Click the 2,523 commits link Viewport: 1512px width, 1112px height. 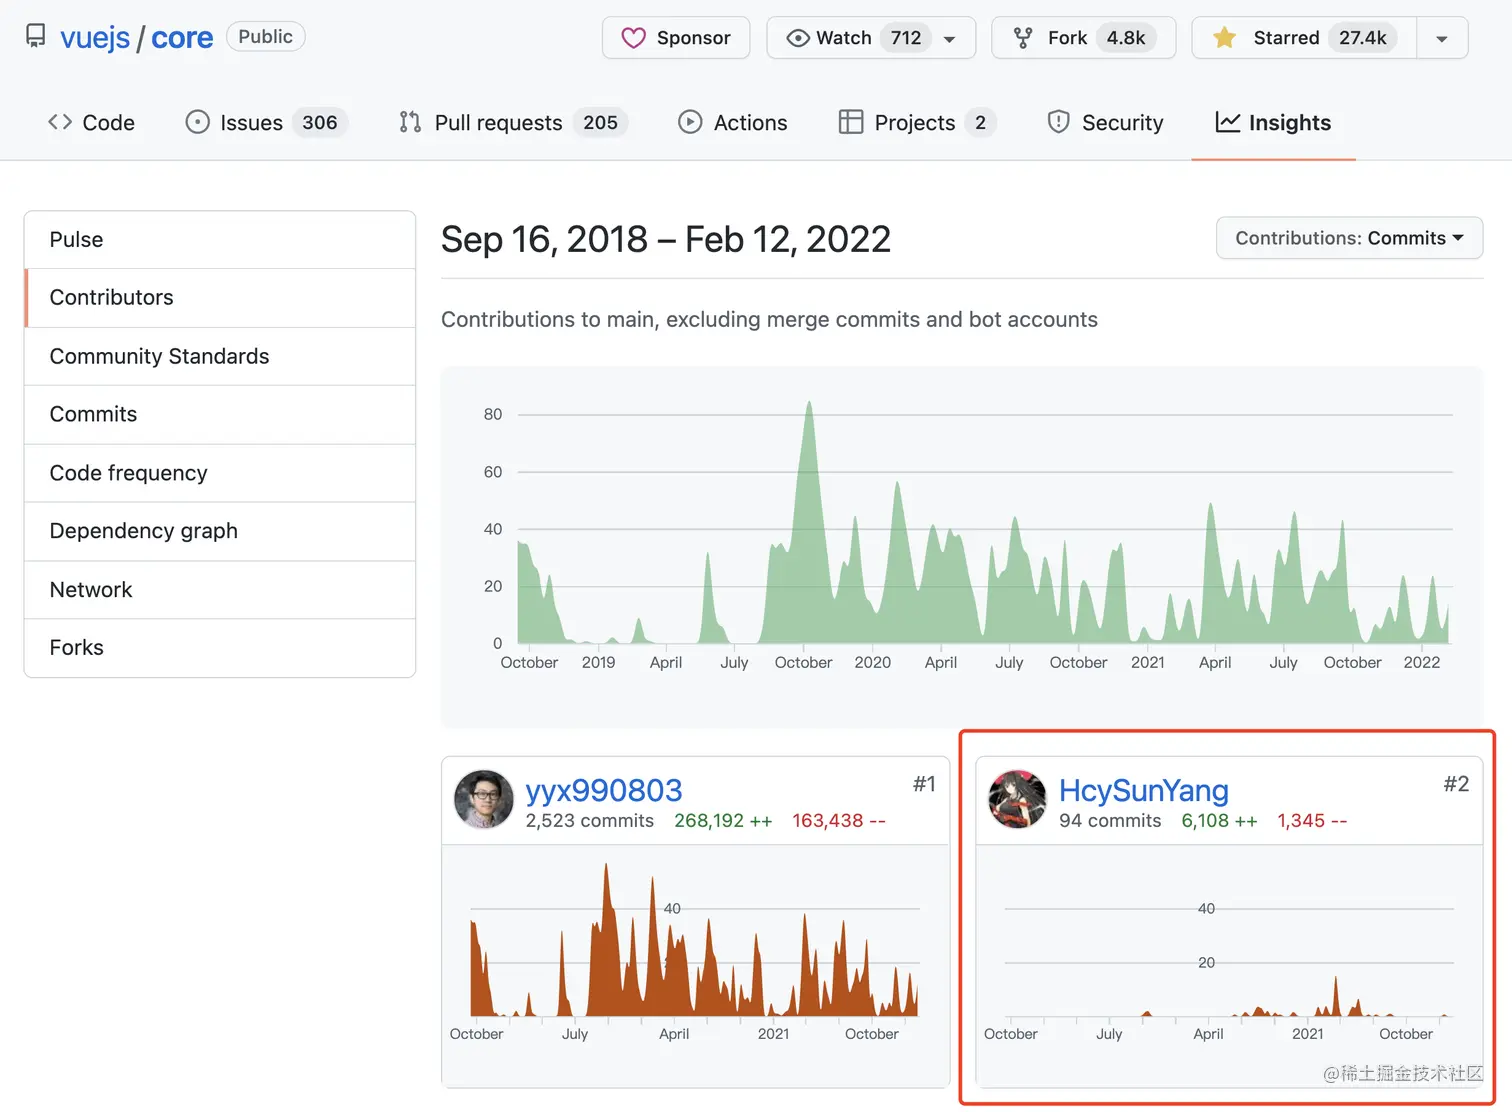(590, 821)
